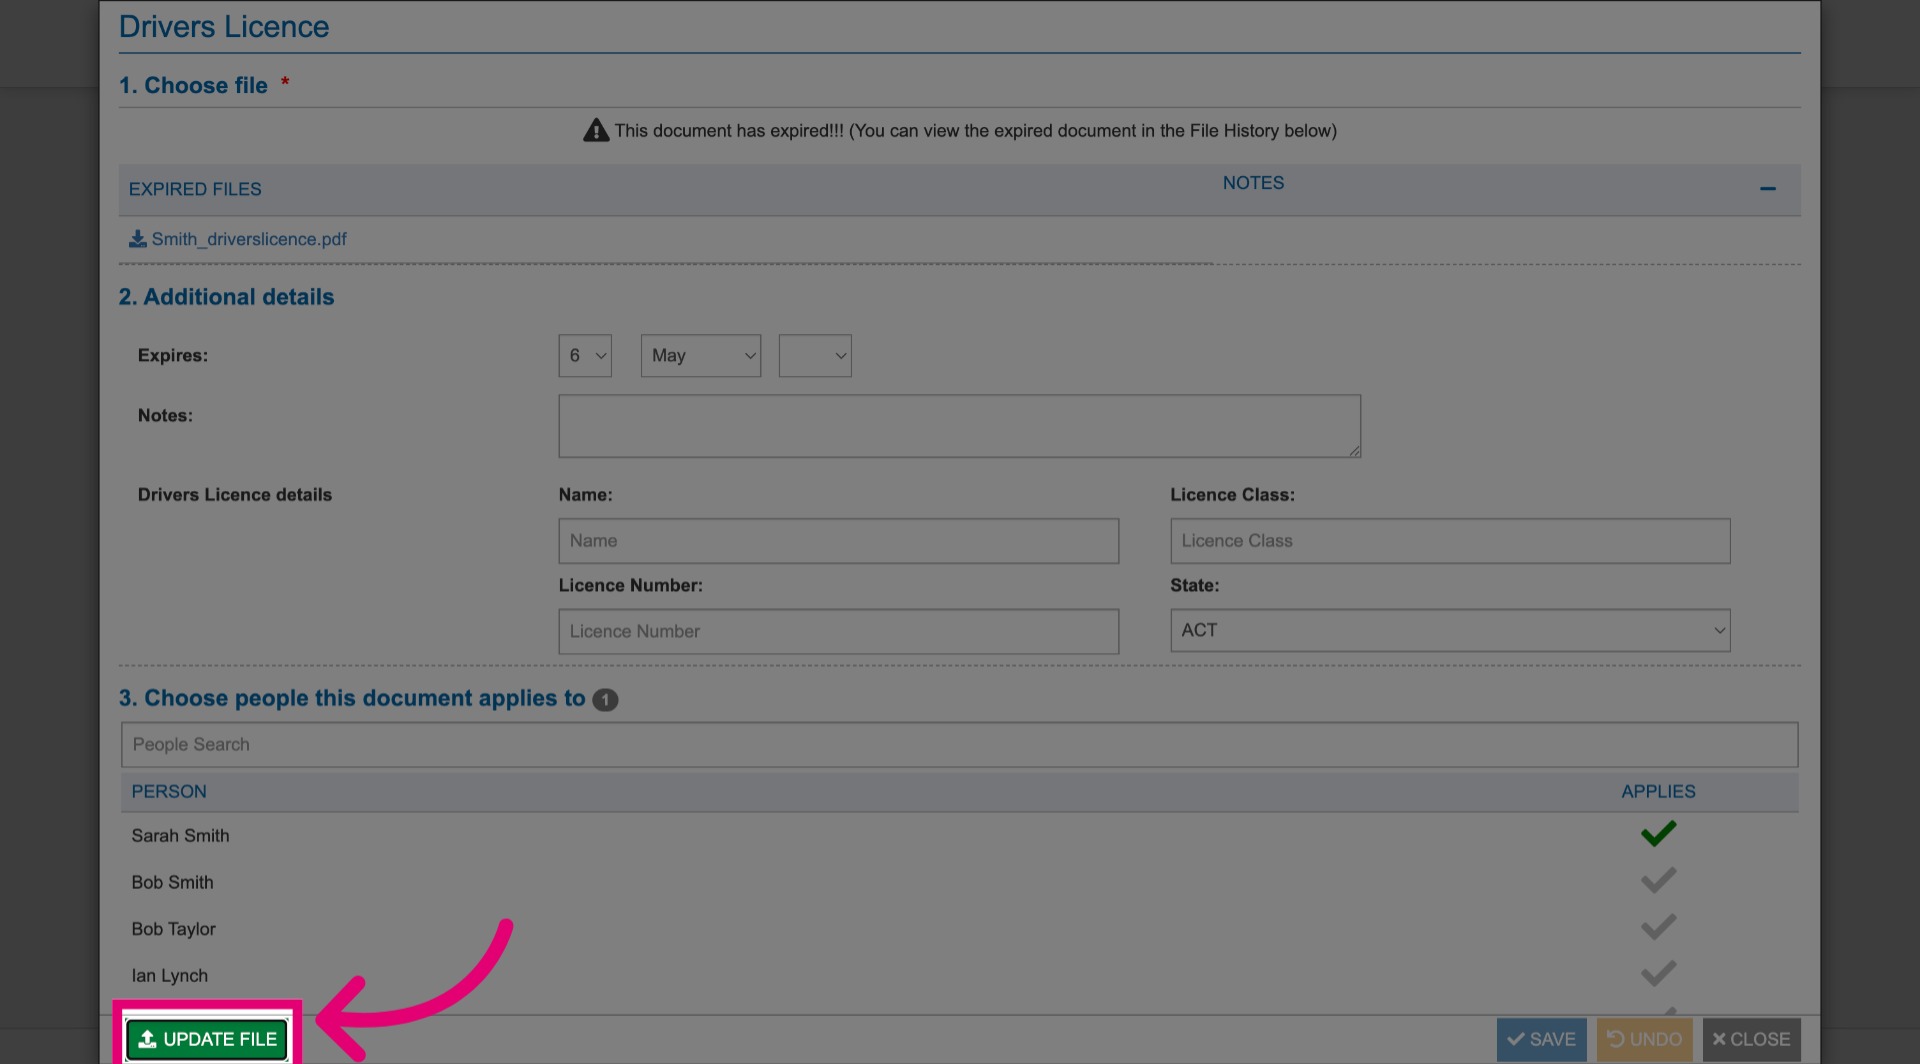Select the Ian Lynch row name
This screenshot has width=1920, height=1064.
[x=170, y=976]
